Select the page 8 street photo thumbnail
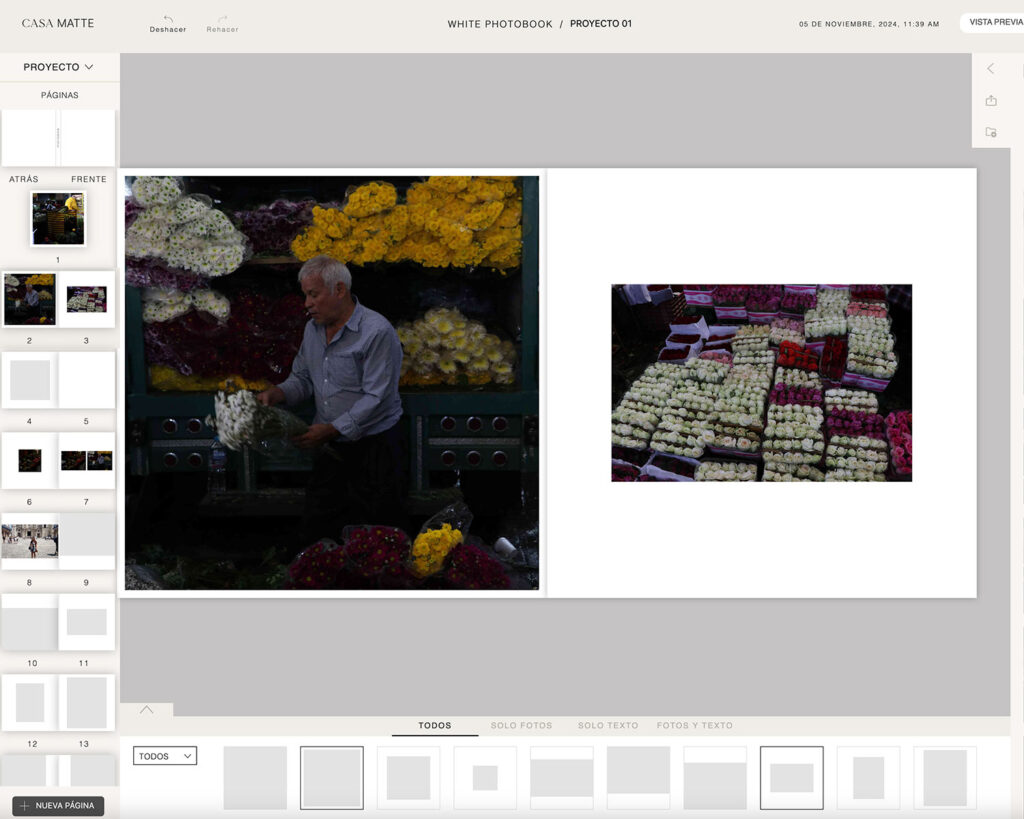 (x=30, y=541)
